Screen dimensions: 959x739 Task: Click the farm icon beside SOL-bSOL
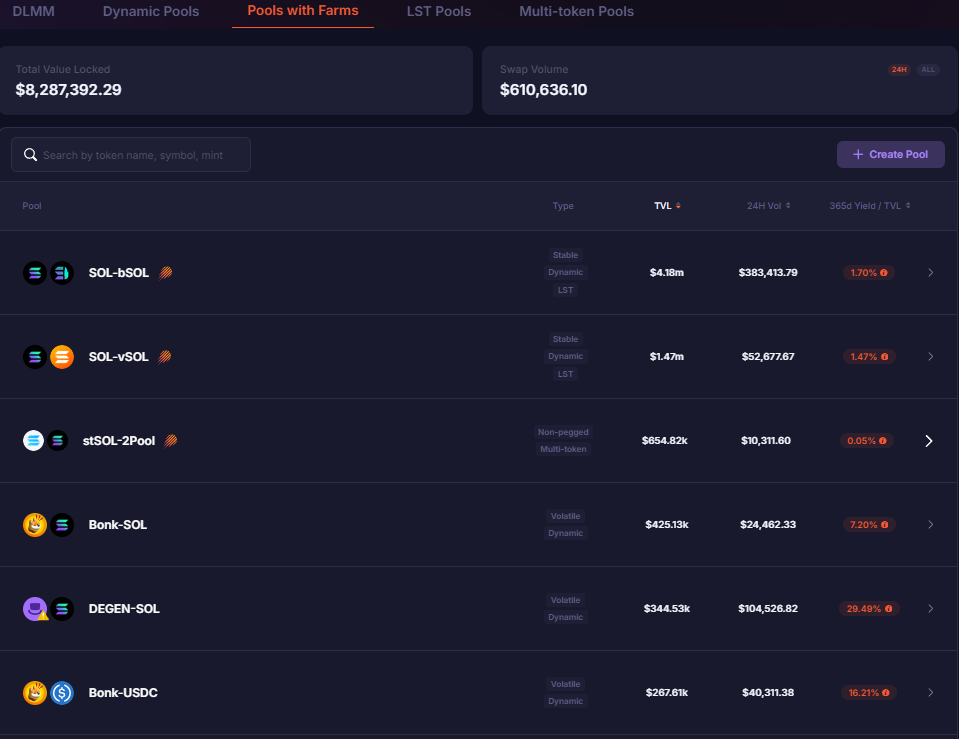(x=166, y=273)
